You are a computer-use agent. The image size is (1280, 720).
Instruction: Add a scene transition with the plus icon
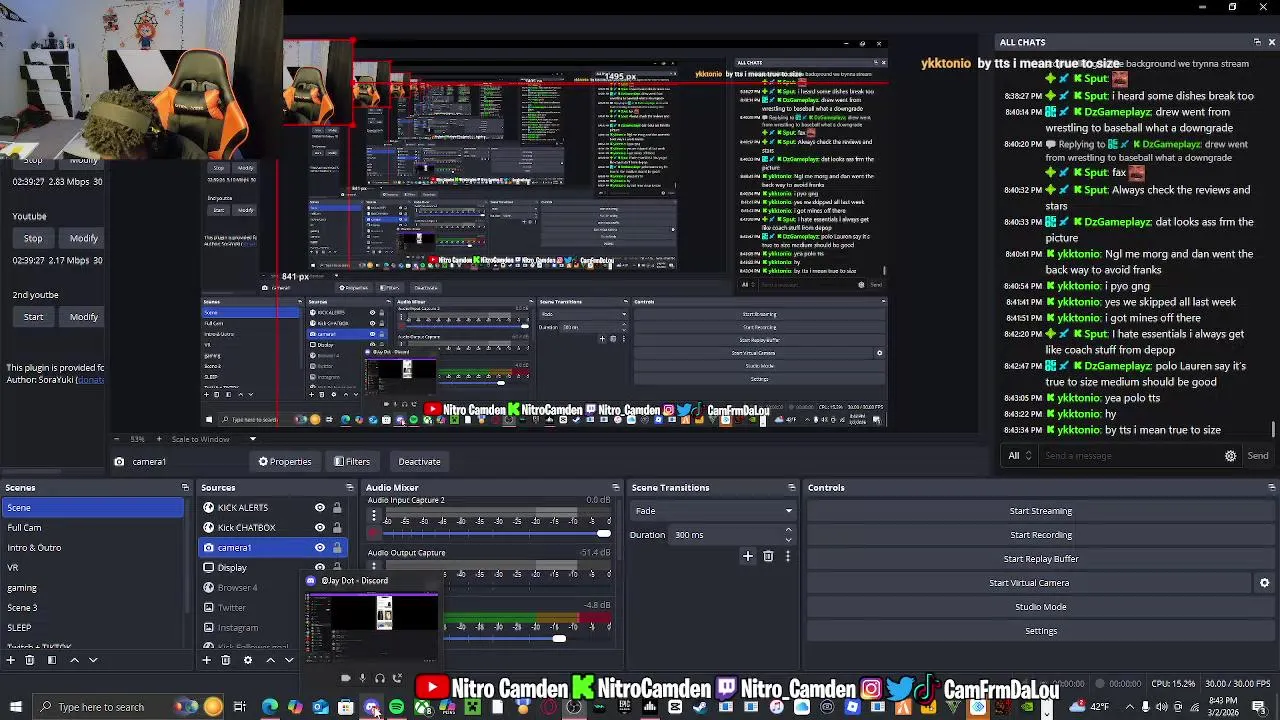coord(747,556)
